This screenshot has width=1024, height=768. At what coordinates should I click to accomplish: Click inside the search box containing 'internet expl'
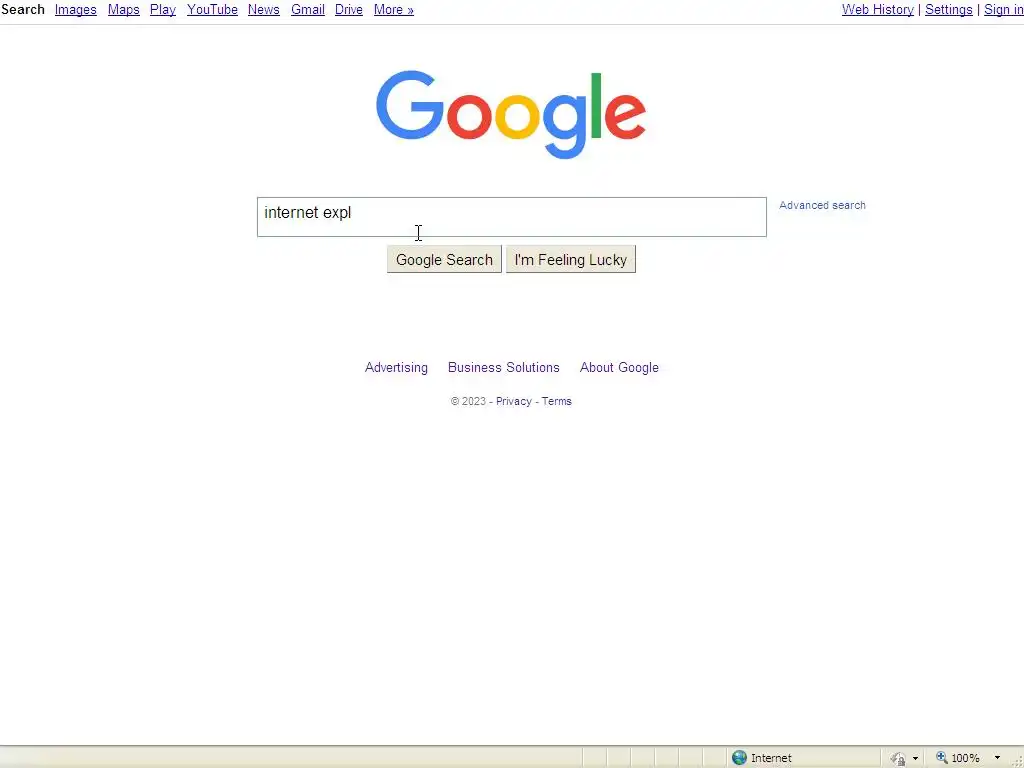click(x=511, y=217)
